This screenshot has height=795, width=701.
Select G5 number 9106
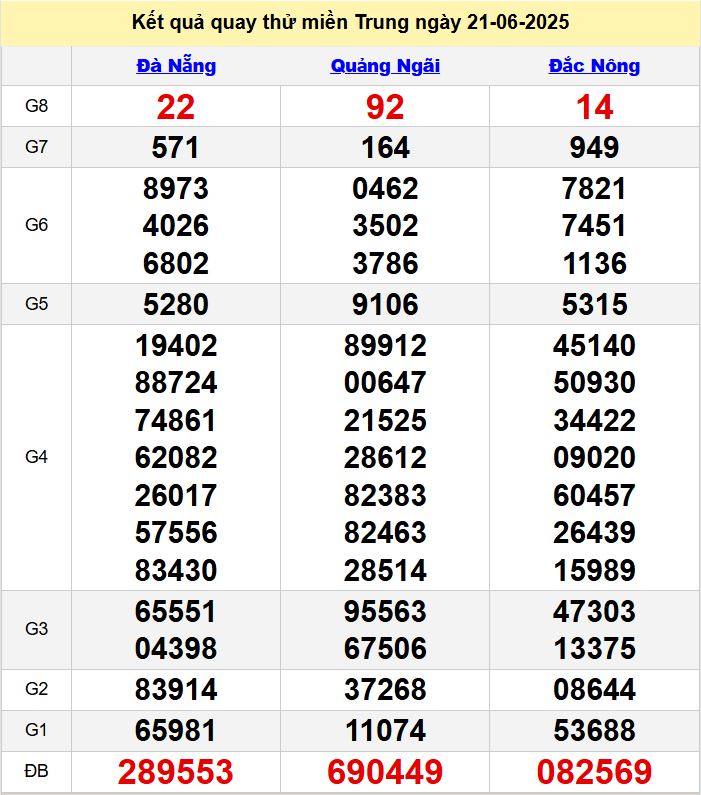click(x=385, y=305)
